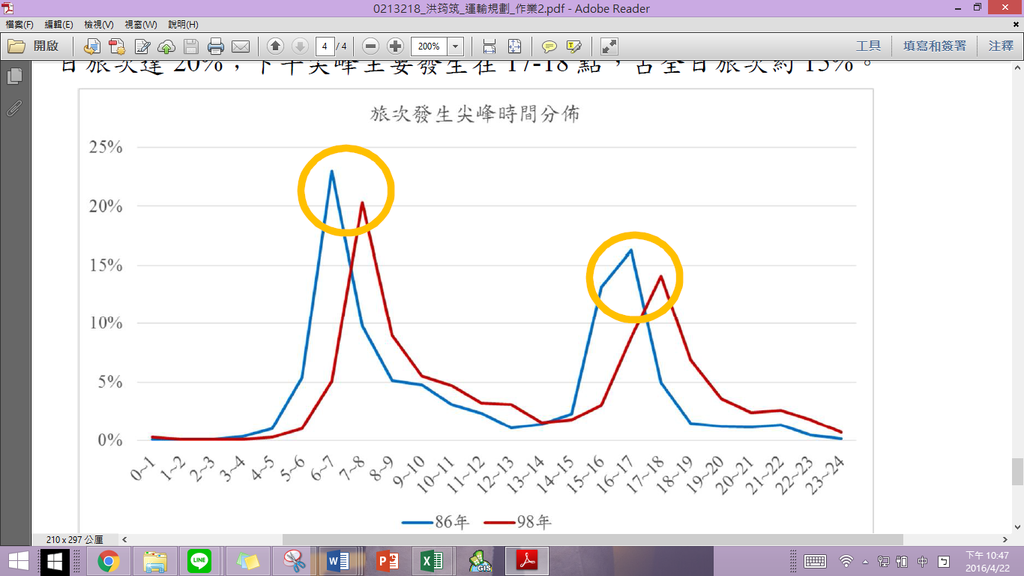Select the Sticky Note comment tool
The image size is (1024, 576).
point(550,45)
